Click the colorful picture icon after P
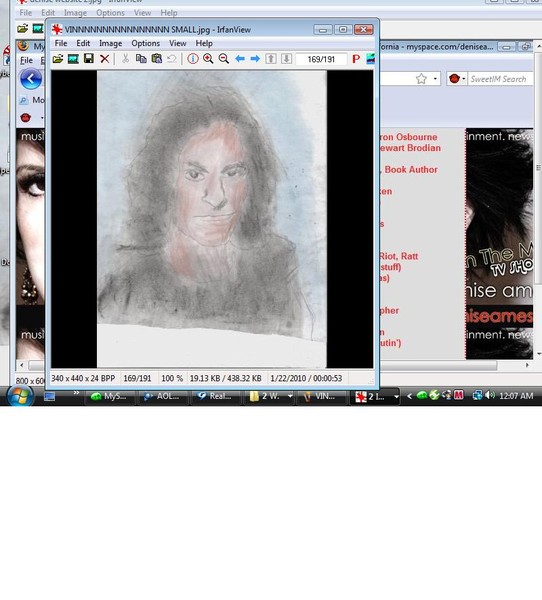 click(370, 59)
